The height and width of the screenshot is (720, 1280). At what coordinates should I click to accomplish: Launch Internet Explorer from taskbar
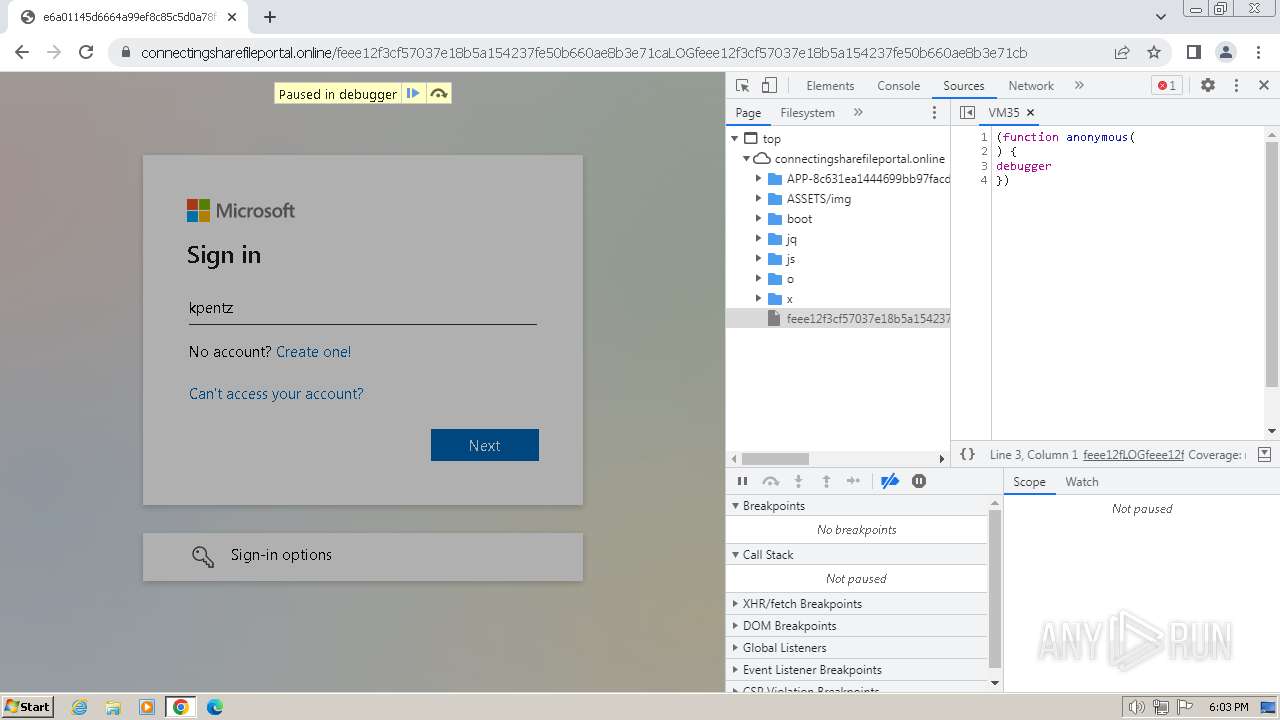[x=79, y=707]
